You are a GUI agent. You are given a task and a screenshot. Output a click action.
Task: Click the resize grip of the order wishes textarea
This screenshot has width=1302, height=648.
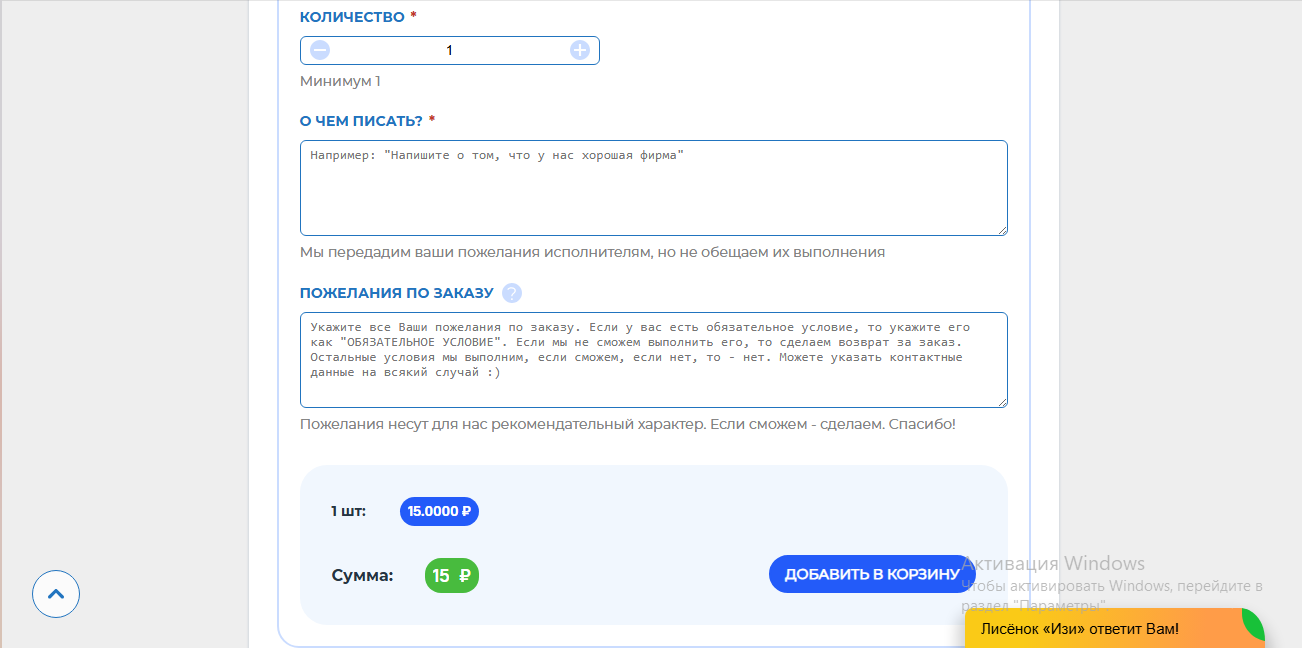click(x=1003, y=402)
